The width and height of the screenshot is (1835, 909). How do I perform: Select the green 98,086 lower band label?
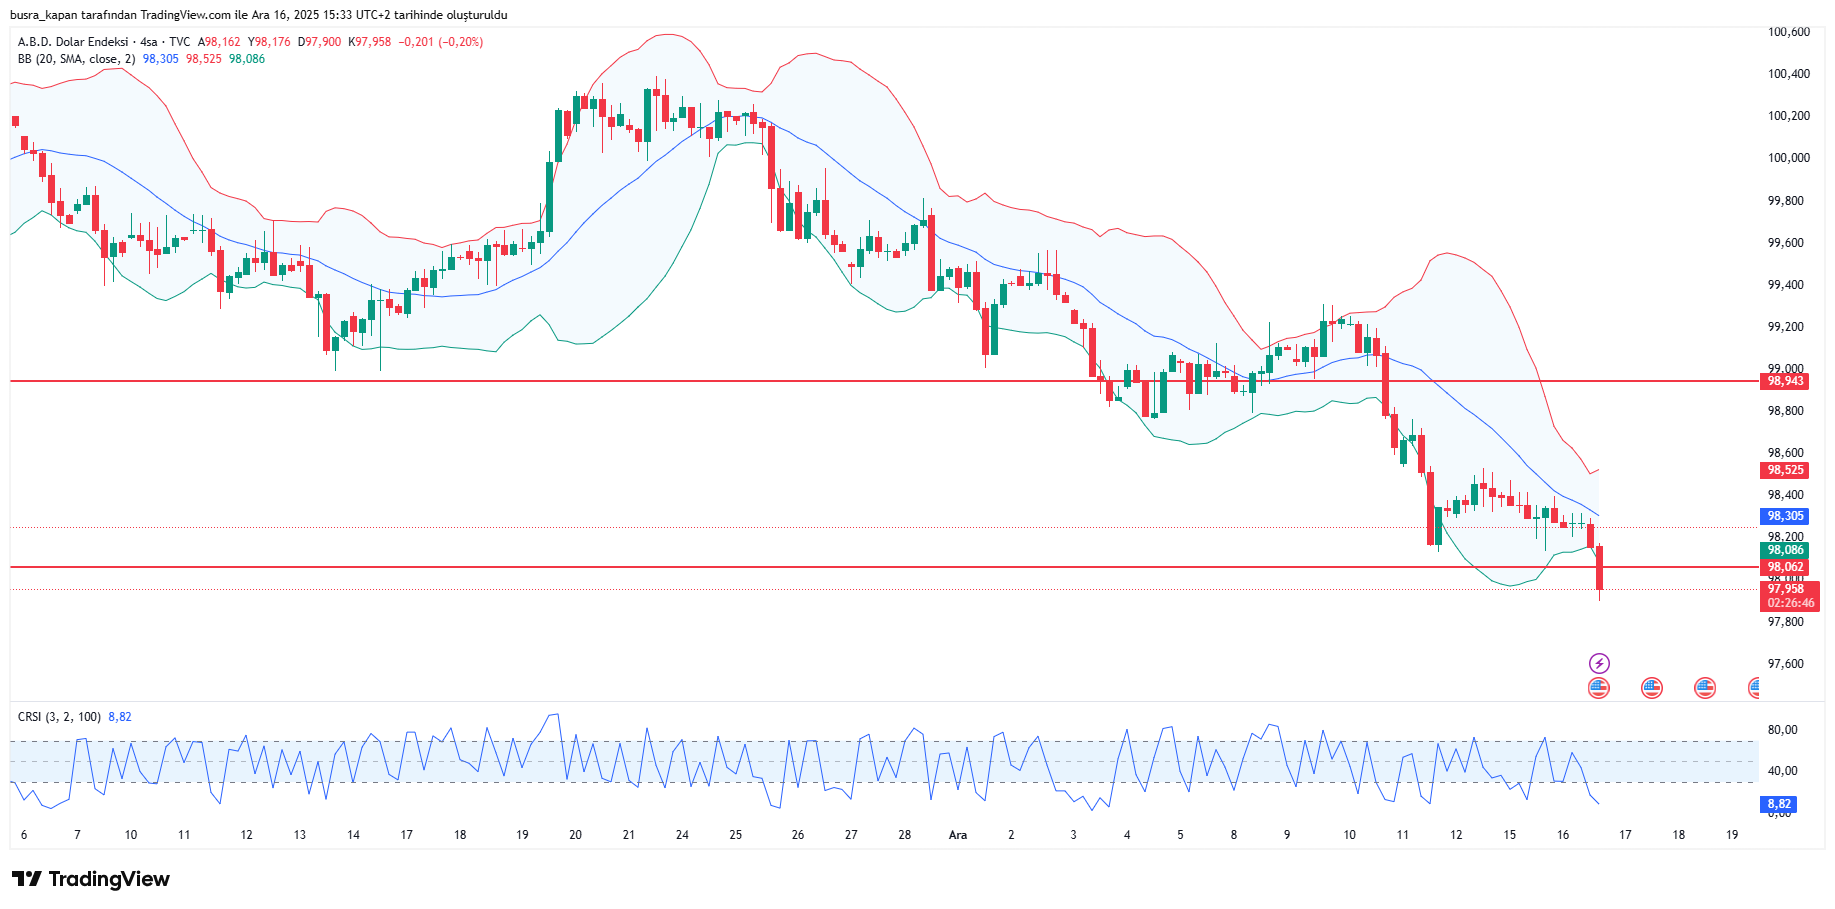click(1785, 550)
